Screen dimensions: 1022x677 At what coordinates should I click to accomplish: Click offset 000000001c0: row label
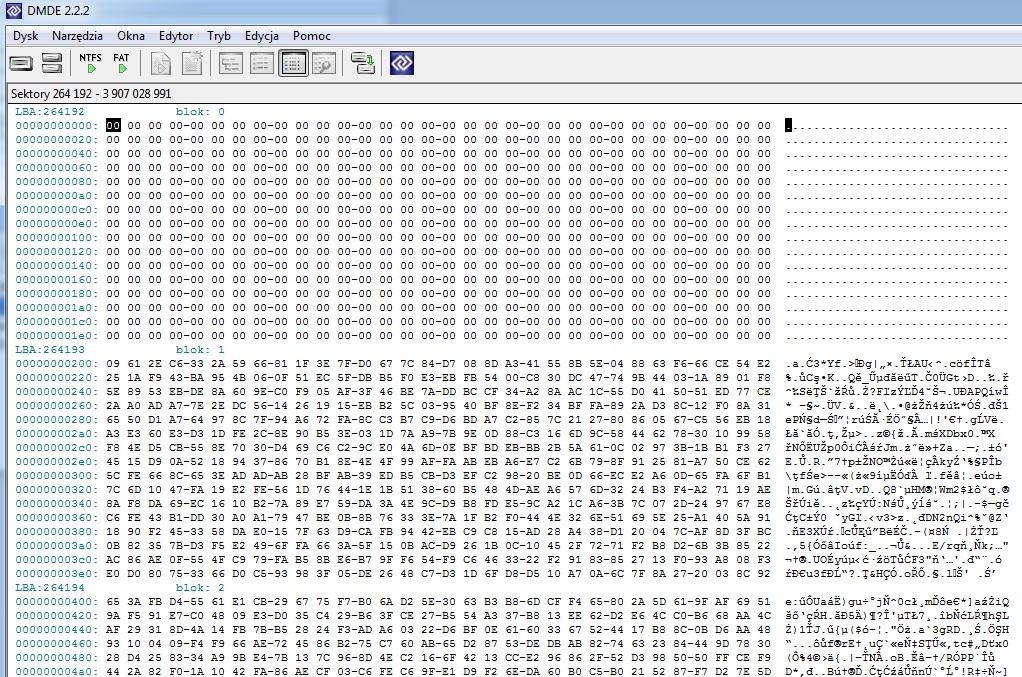click(x=57, y=321)
